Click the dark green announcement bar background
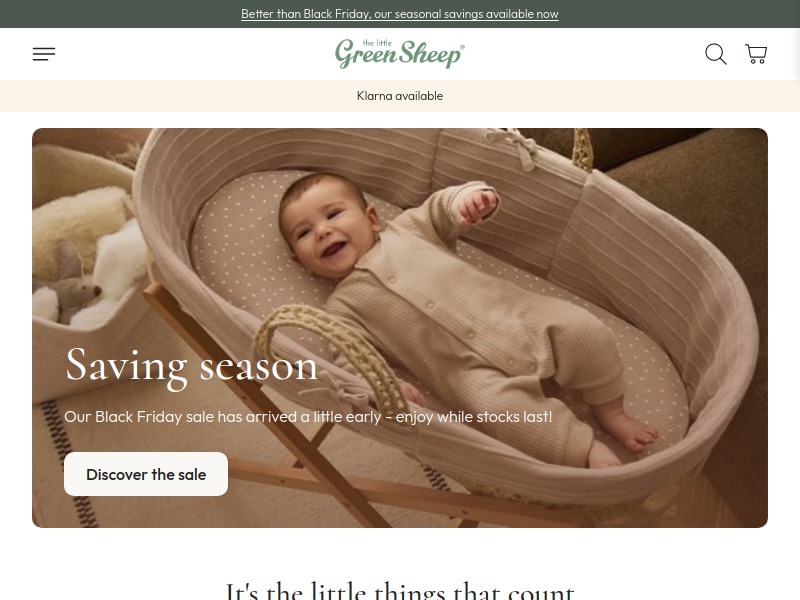This screenshot has width=800, height=600. point(128,14)
